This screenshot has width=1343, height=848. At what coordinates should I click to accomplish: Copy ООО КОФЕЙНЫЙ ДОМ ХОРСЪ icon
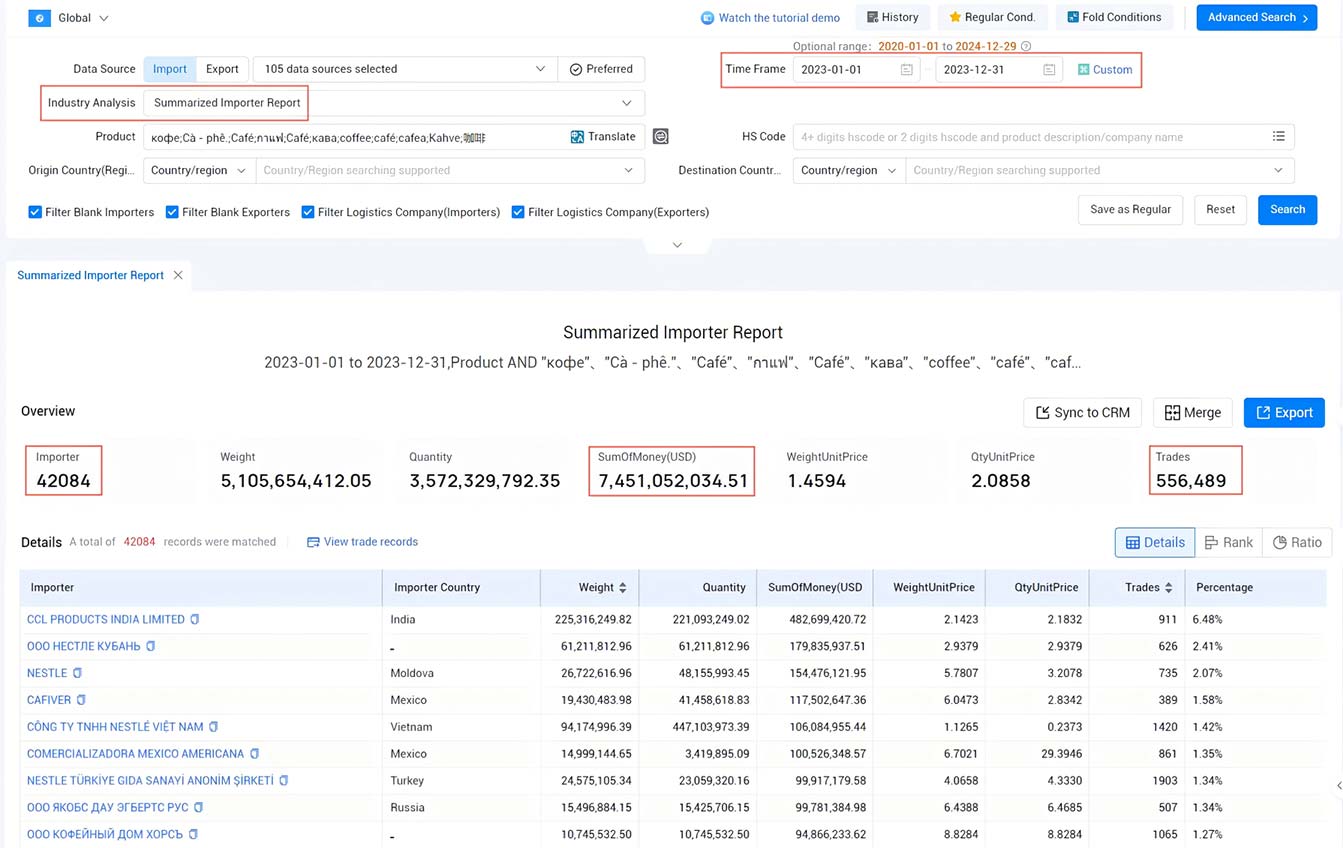click(193, 834)
